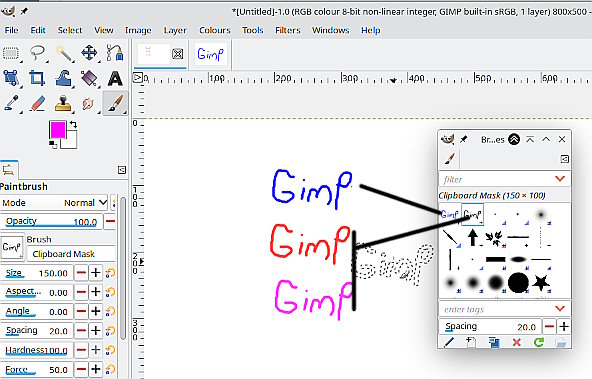This screenshot has height=379, width=592.
Task: Open the File menu
Action: pyautogui.click(x=11, y=30)
